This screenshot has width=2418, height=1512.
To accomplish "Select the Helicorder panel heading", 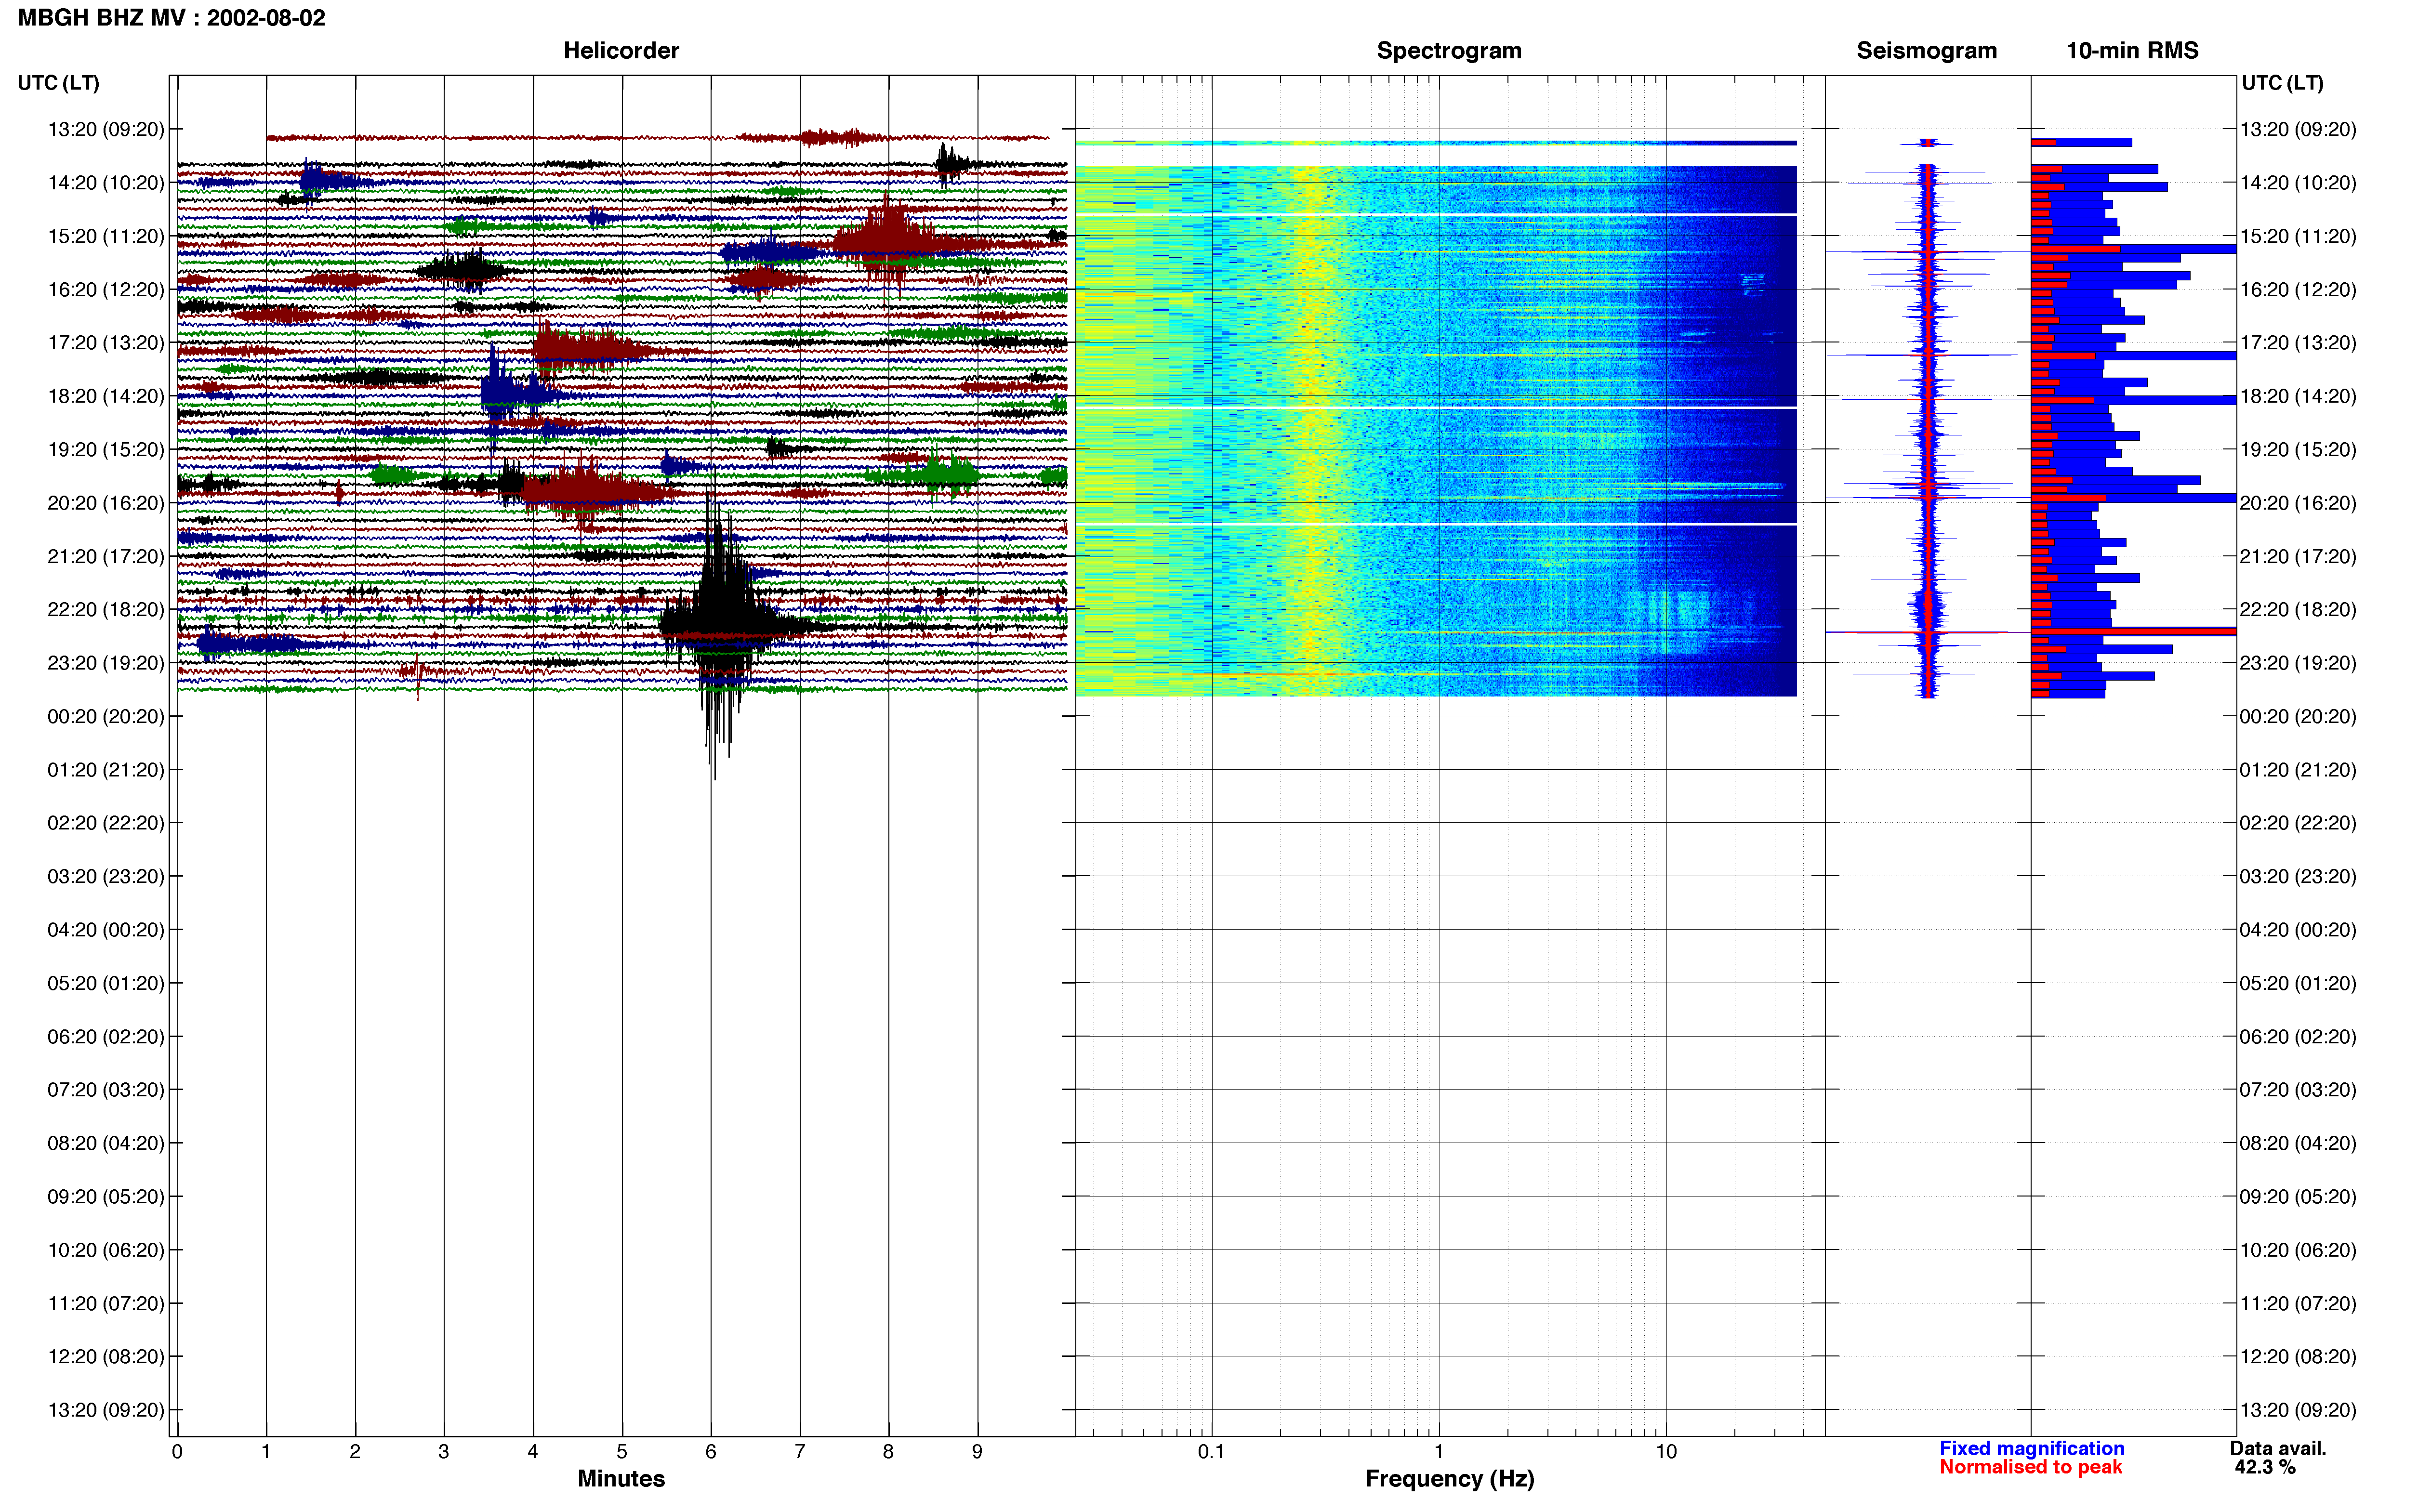I will click(x=621, y=50).
